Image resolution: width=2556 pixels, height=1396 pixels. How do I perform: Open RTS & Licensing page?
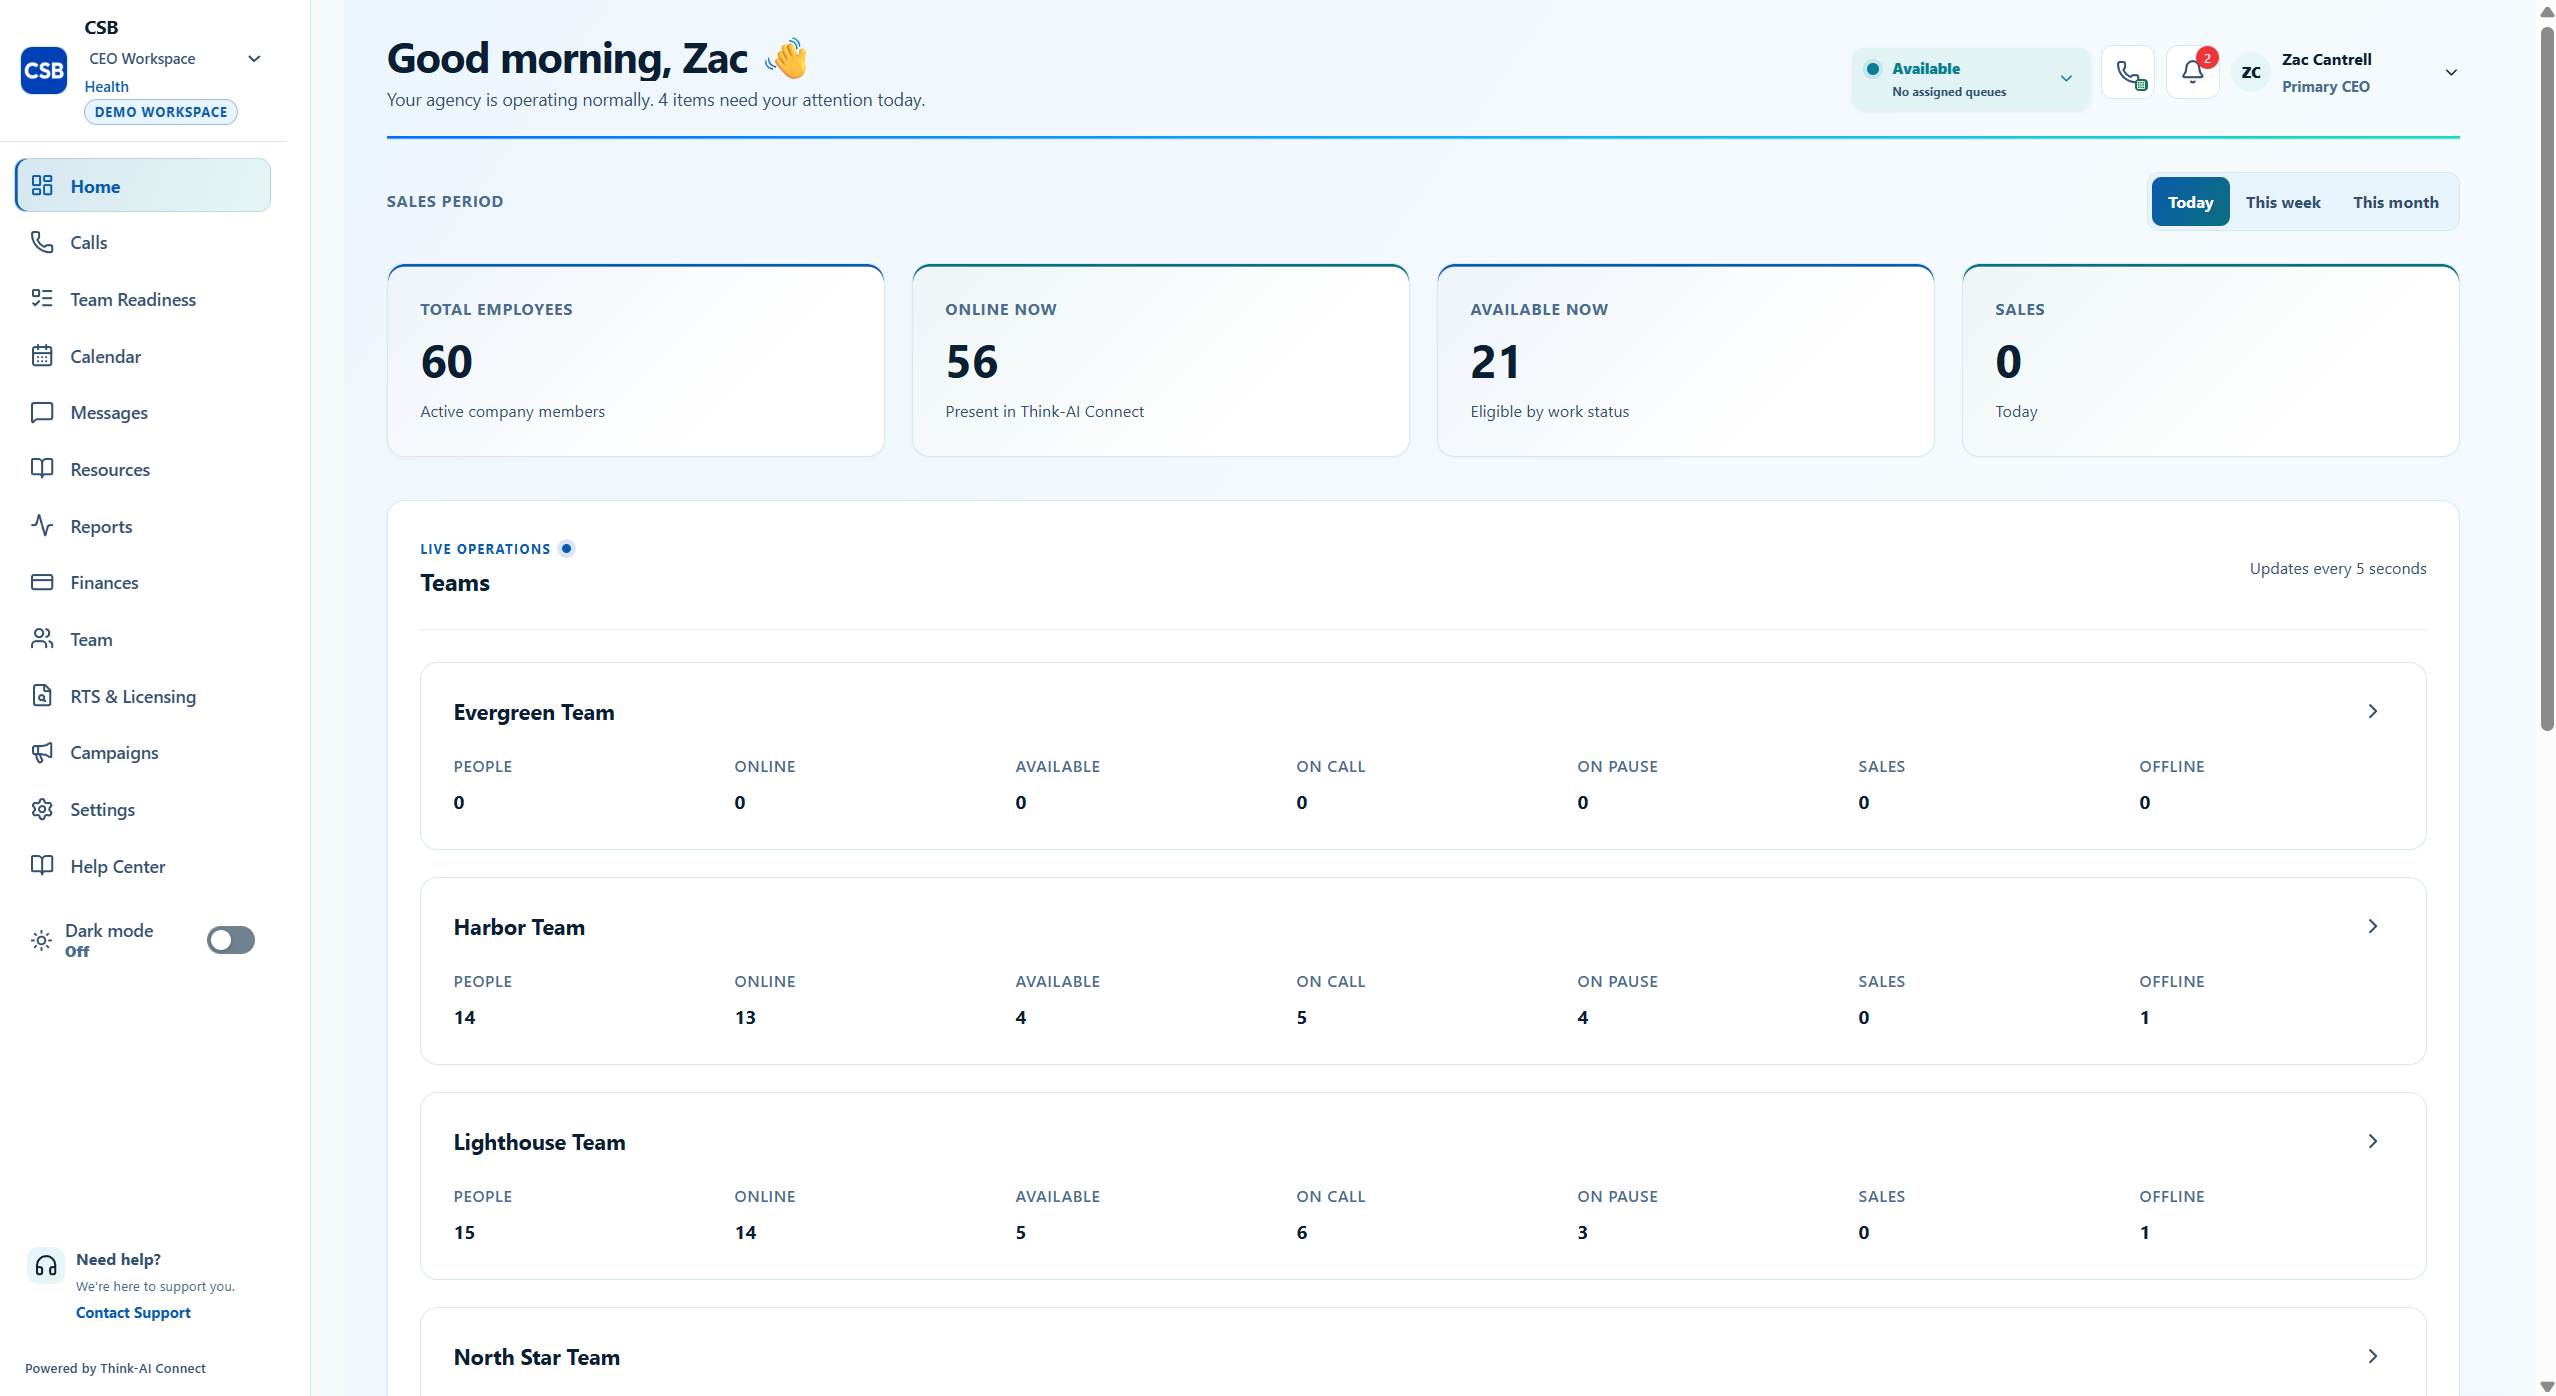coord(143,696)
